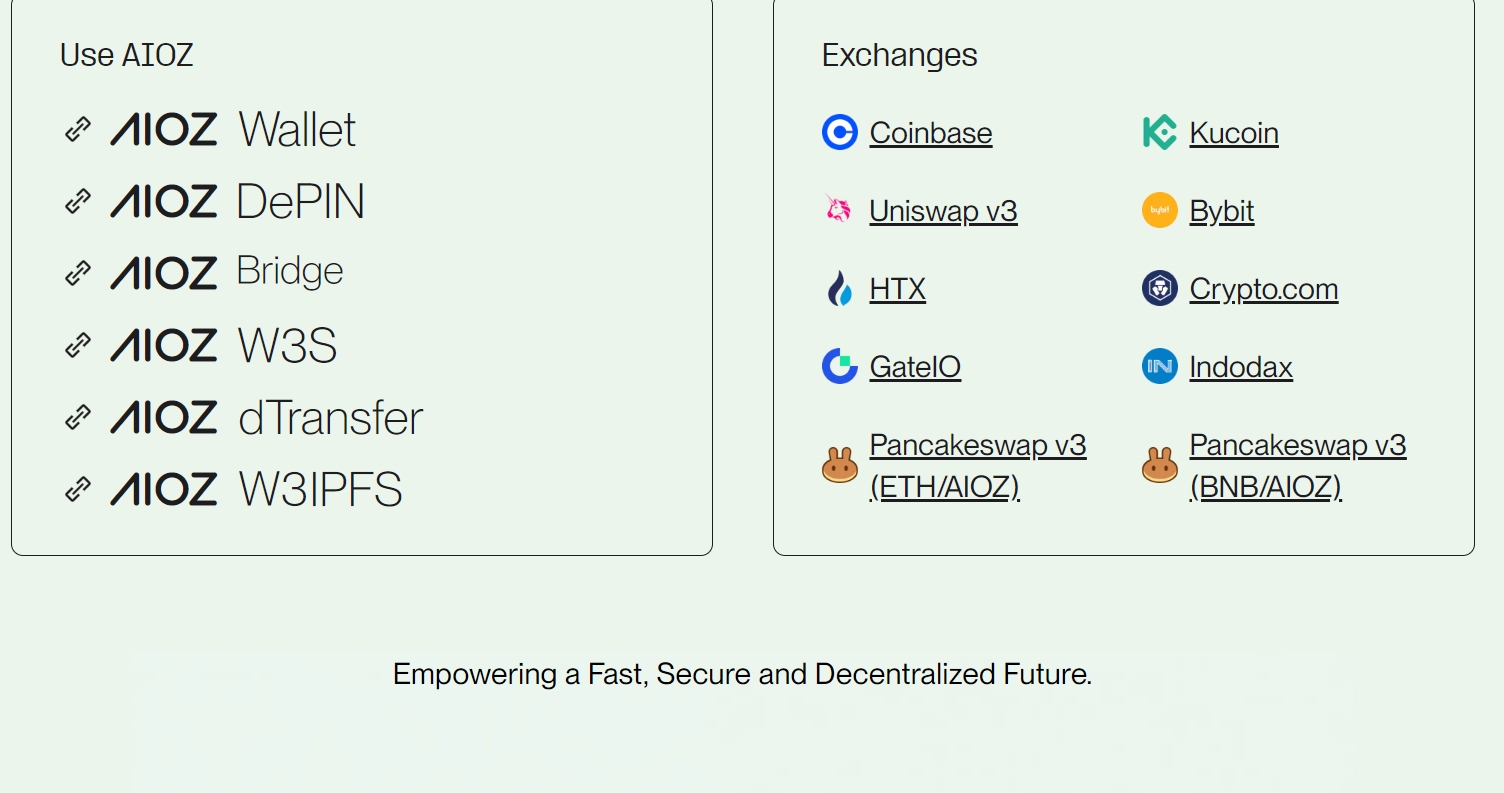Follow the Uniswap v3 link
Viewport: 1504px width, 793px height.
click(943, 211)
